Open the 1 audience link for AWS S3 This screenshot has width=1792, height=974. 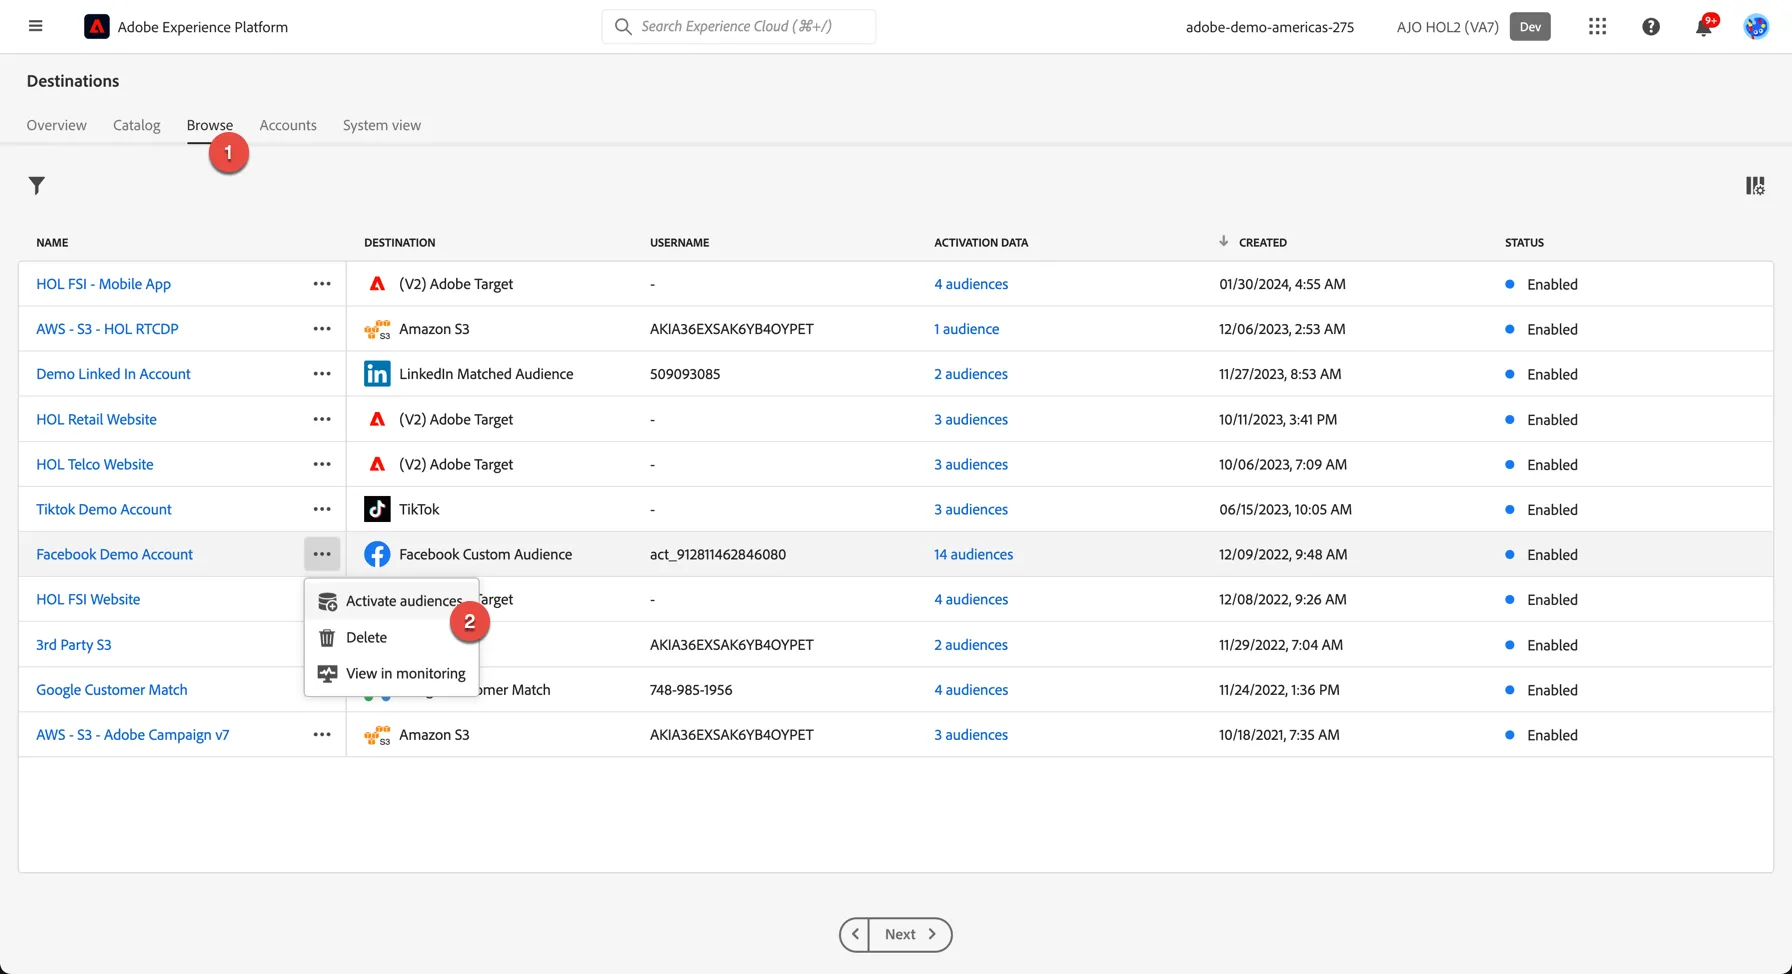click(966, 329)
